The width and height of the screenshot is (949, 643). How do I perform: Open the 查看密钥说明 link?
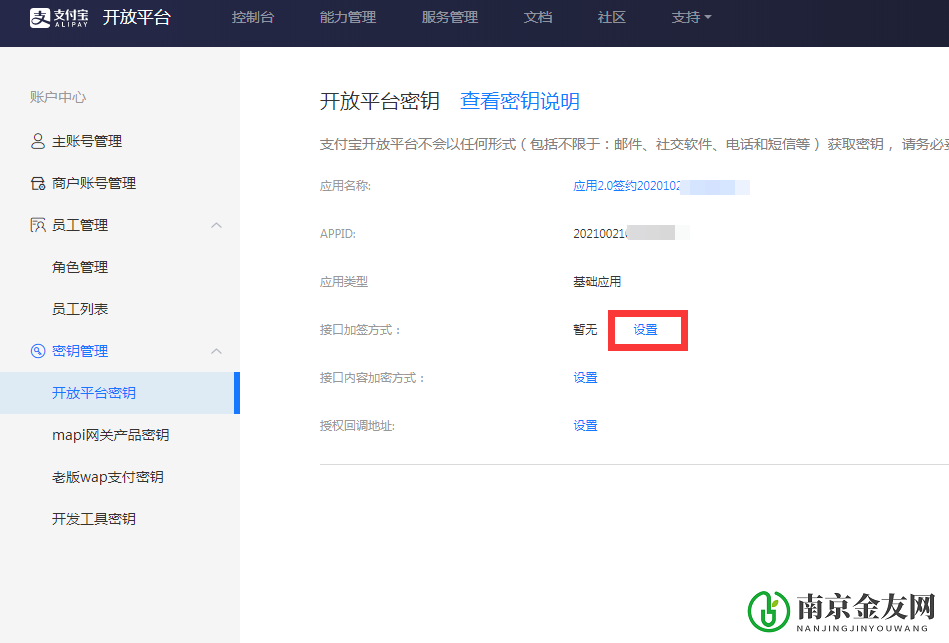[x=519, y=101]
